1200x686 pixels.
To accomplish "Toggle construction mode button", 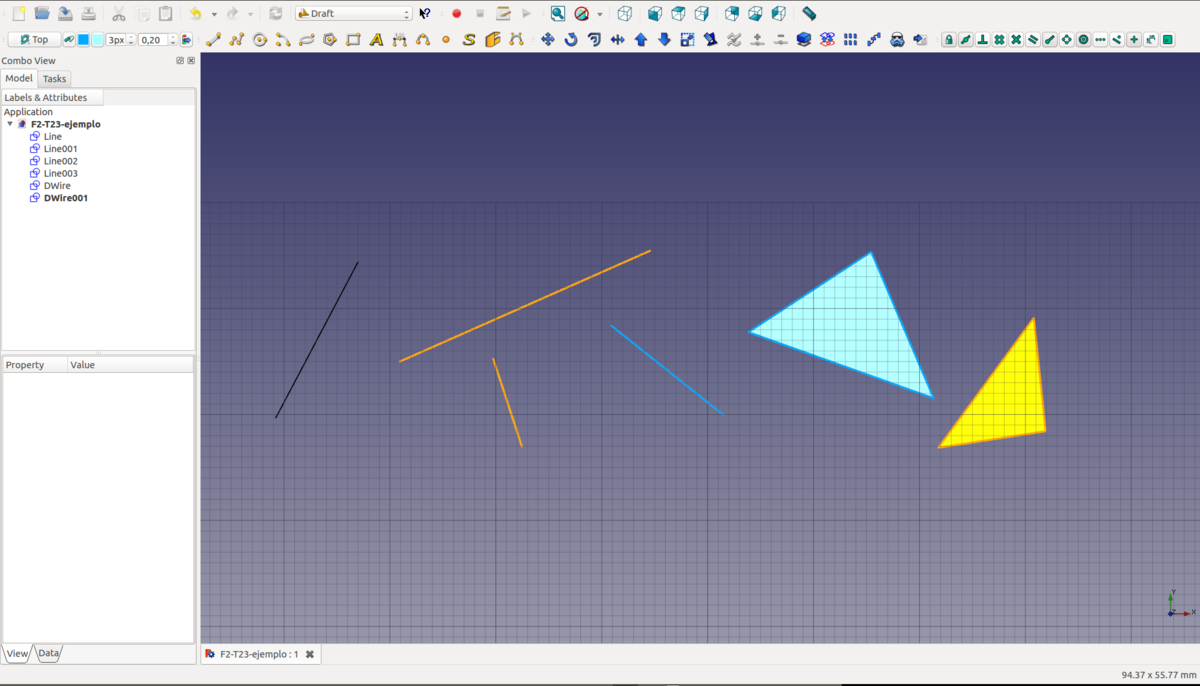I will click(x=69, y=40).
